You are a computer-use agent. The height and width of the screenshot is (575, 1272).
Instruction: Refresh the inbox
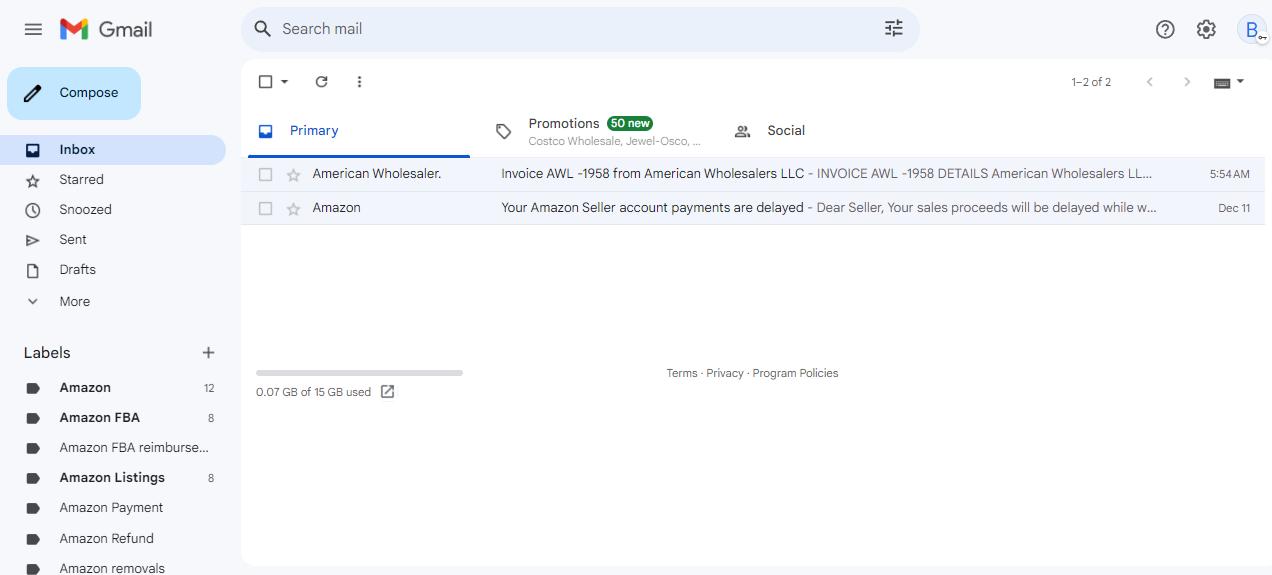click(x=321, y=82)
